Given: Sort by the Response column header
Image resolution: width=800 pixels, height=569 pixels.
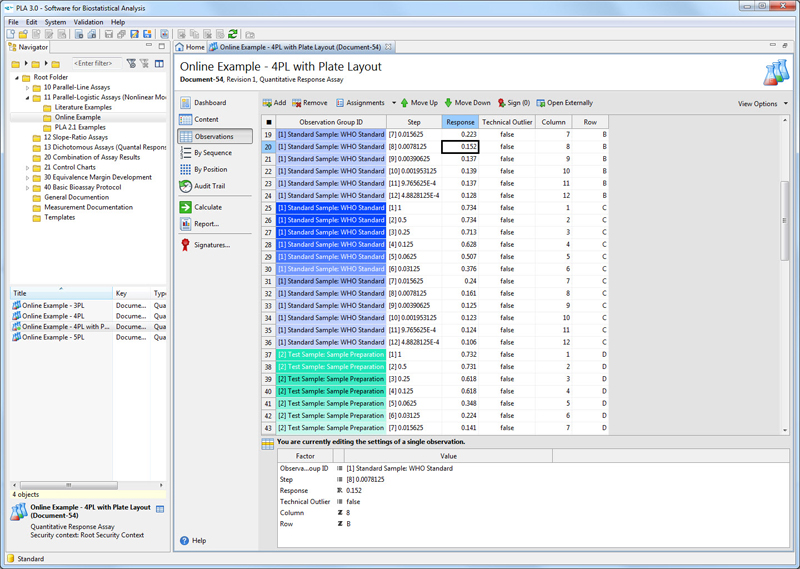Looking at the screenshot, I should click(x=460, y=122).
